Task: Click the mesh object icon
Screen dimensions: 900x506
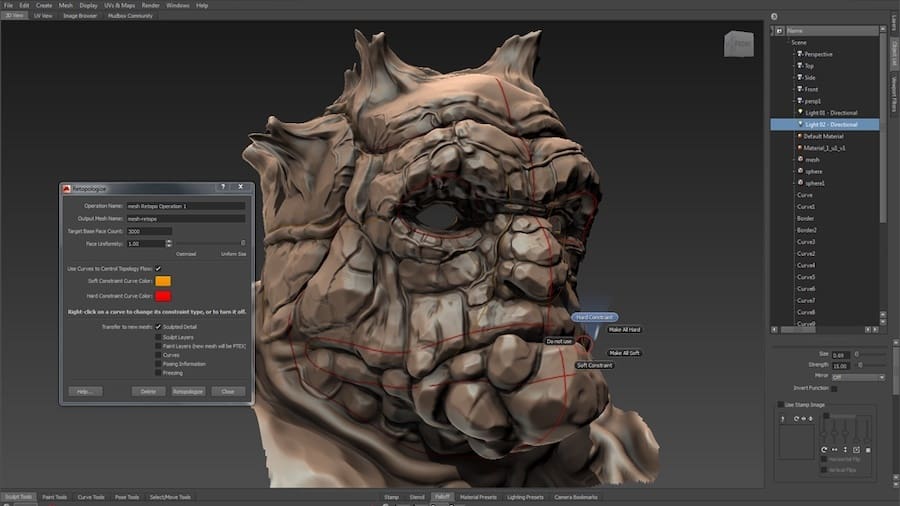Action: point(800,159)
